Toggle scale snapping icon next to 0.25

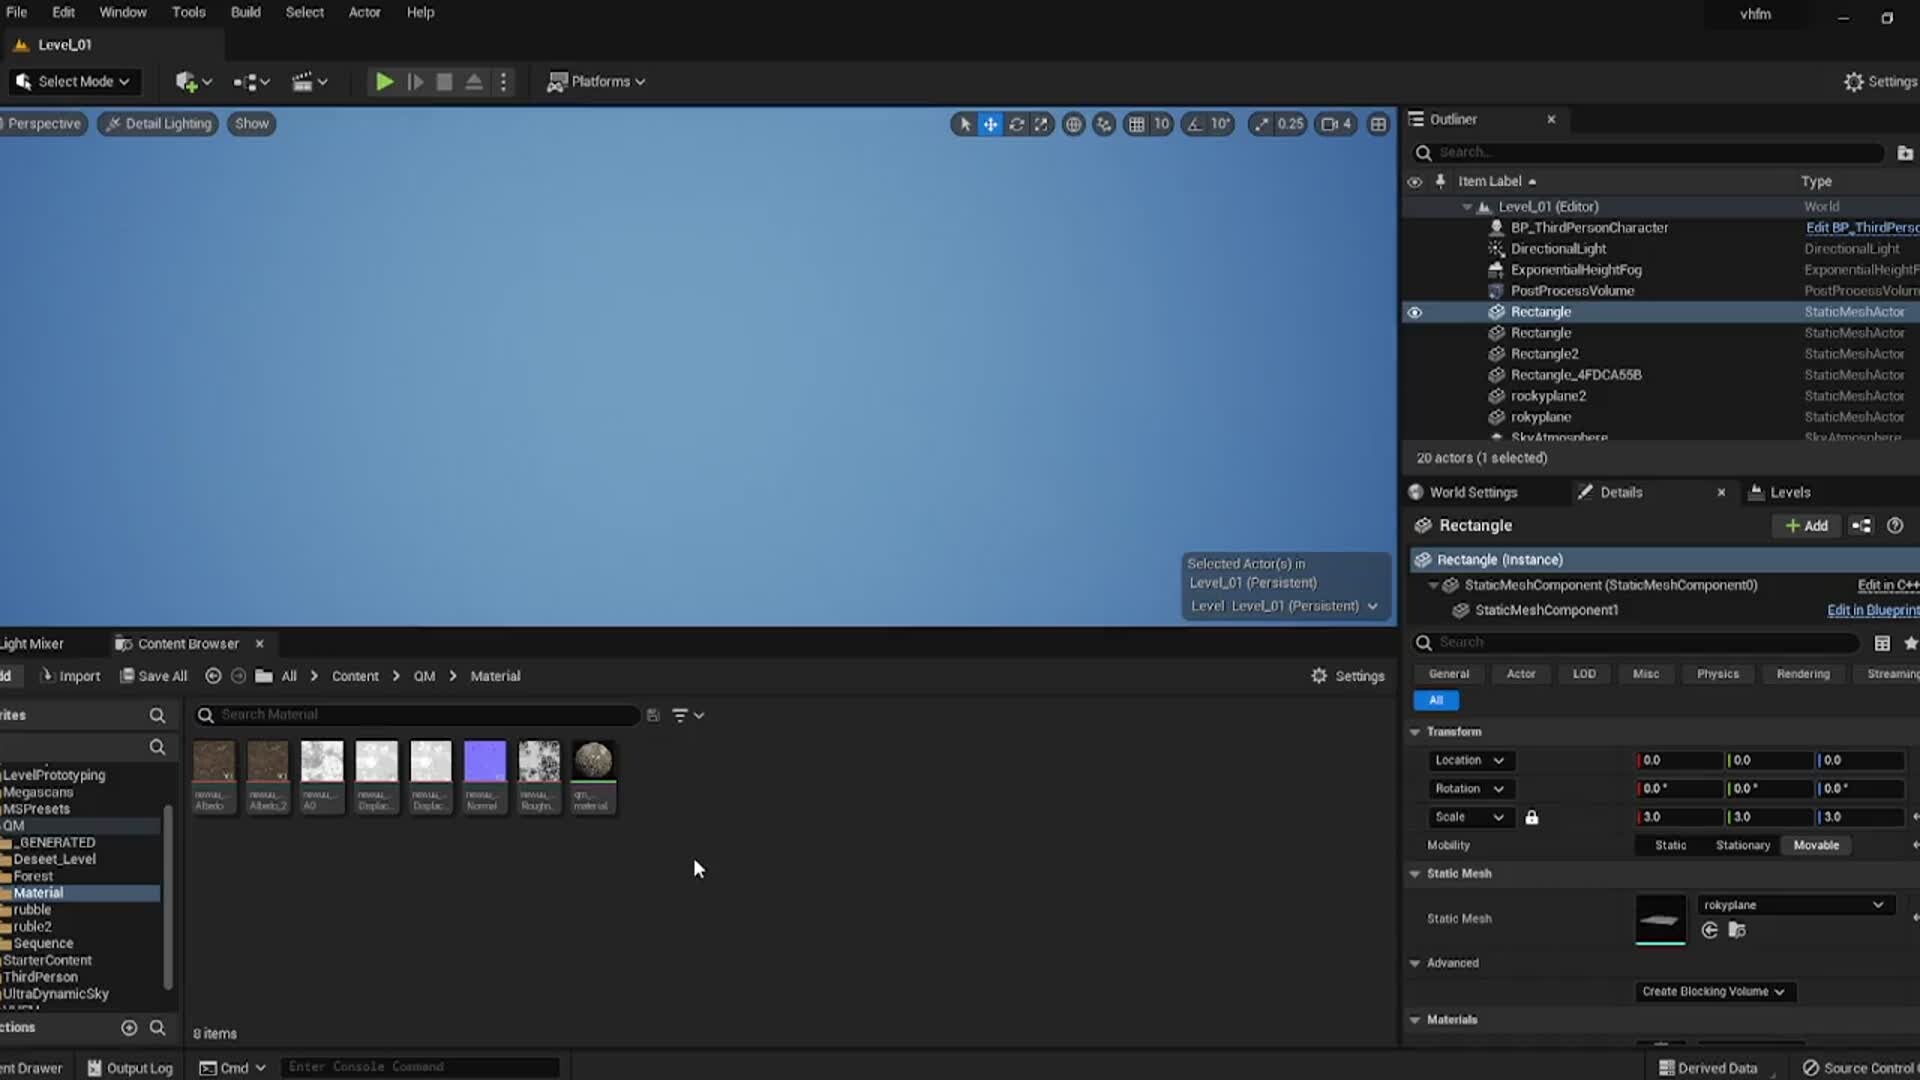tap(1262, 124)
